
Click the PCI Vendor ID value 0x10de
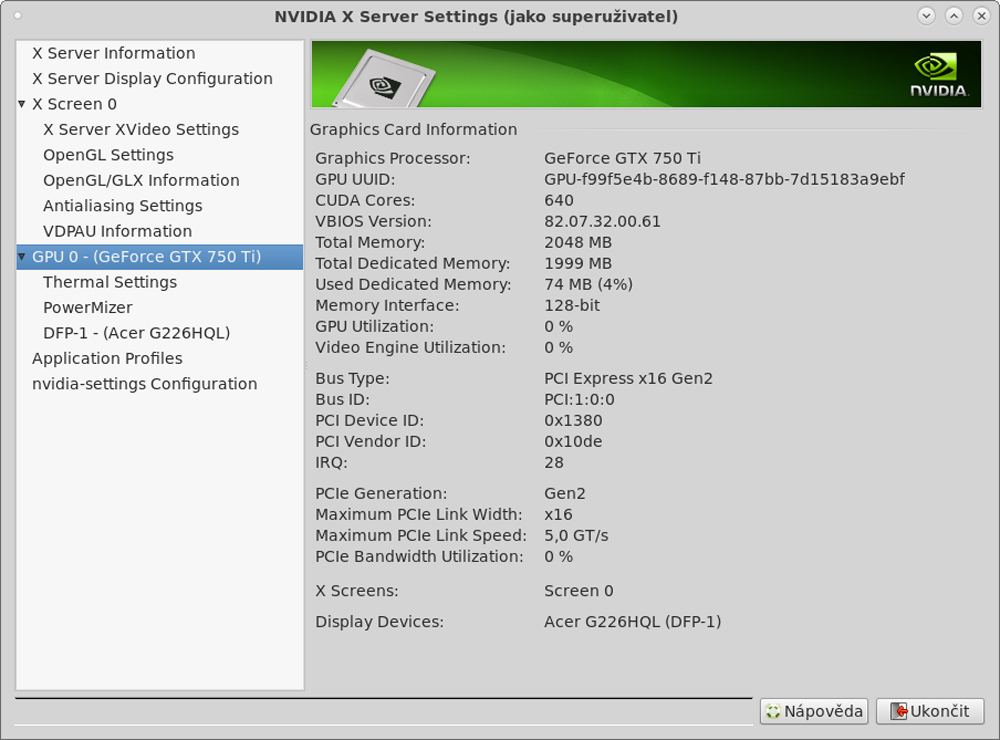pos(573,441)
